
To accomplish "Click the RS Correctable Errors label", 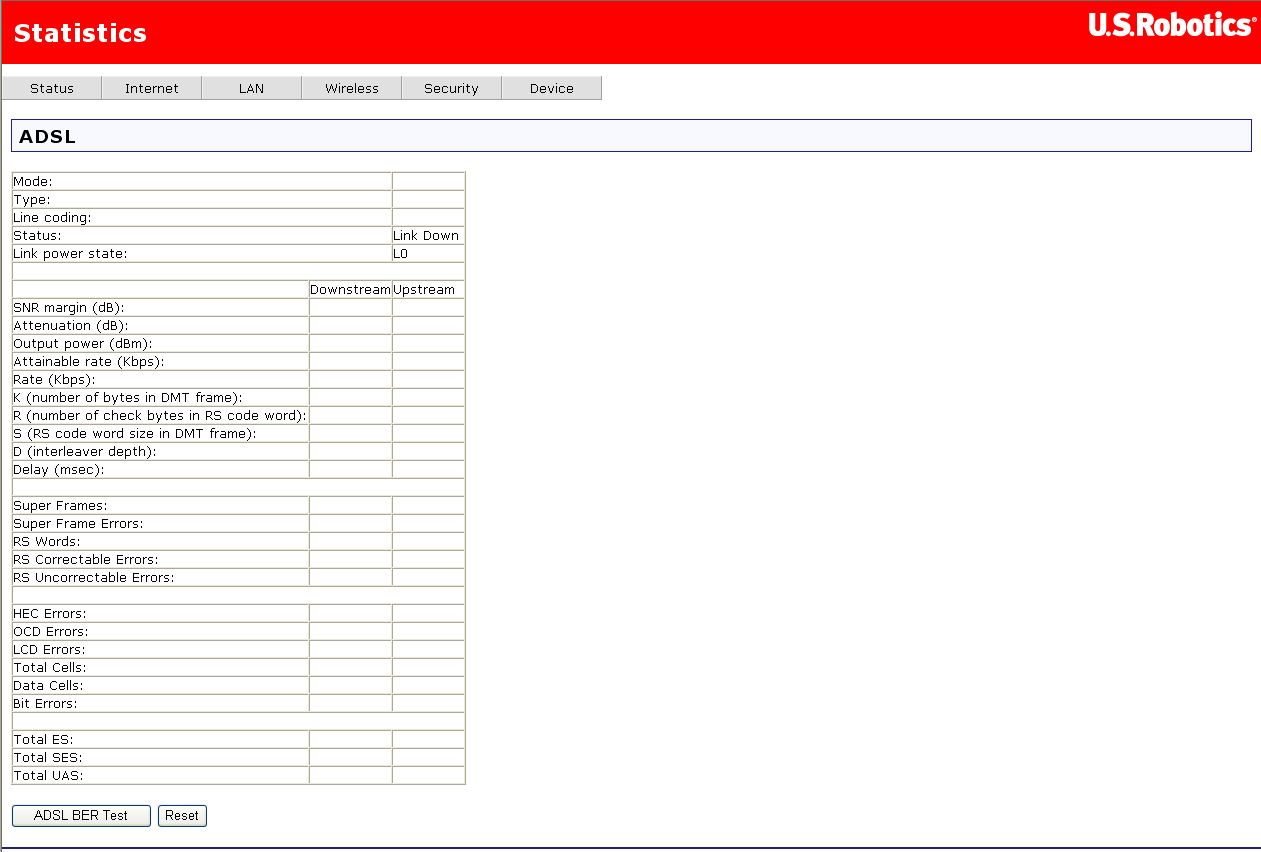I will [86, 560].
